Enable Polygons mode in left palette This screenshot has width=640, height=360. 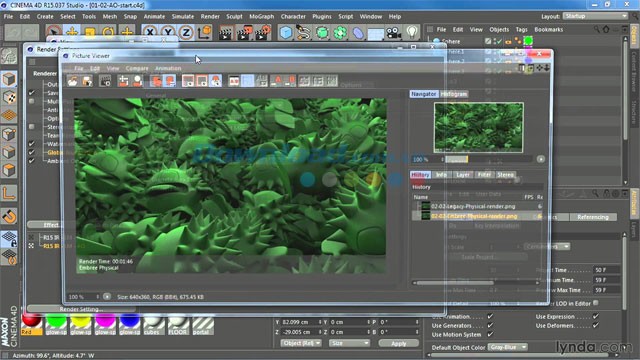[9, 170]
